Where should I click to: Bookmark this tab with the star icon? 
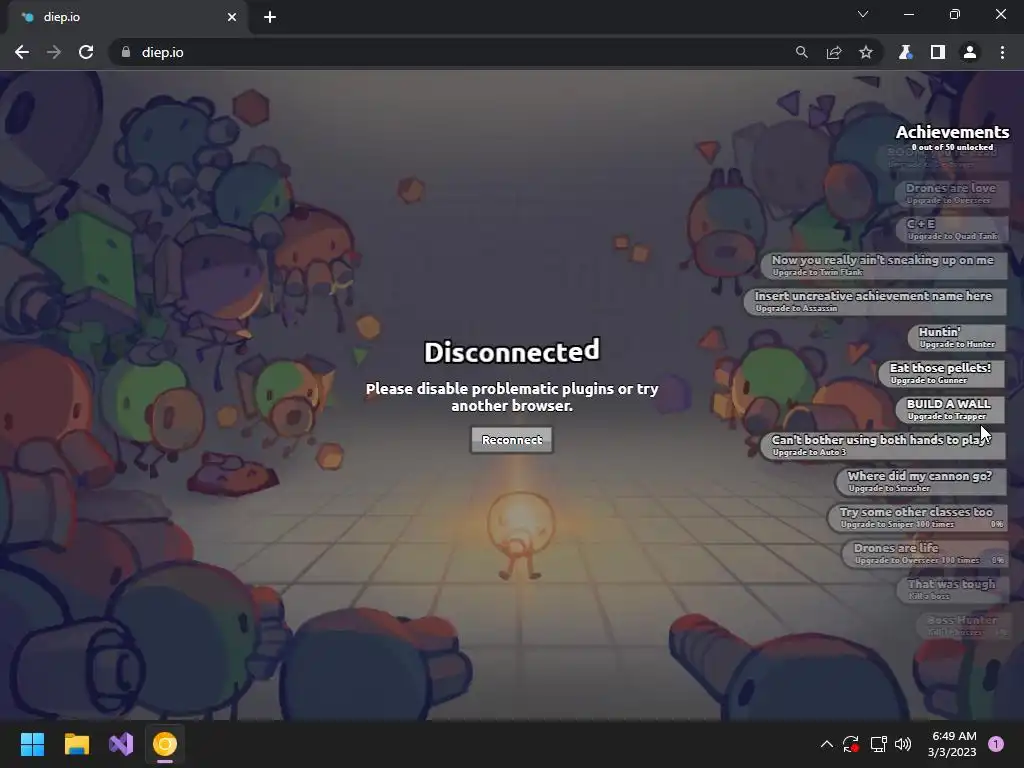(x=866, y=52)
